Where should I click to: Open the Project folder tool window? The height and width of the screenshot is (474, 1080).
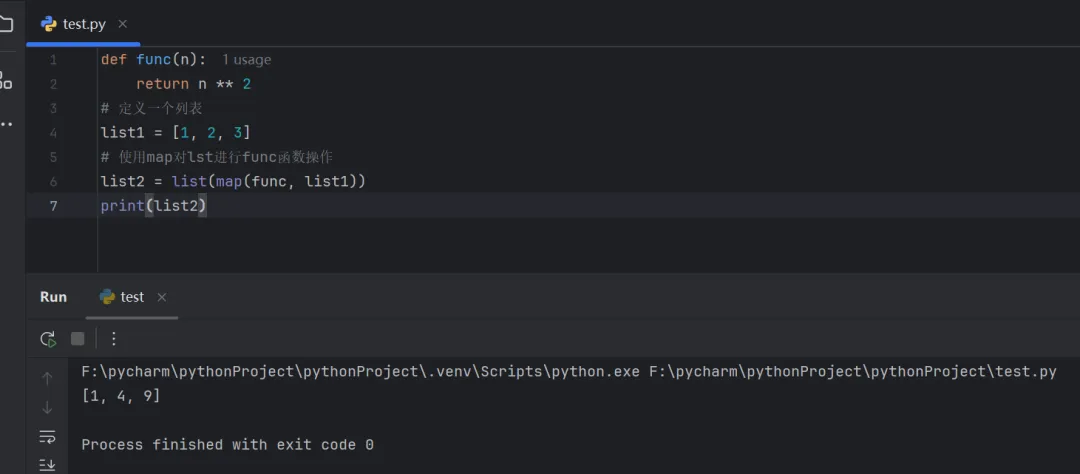coord(6,24)
